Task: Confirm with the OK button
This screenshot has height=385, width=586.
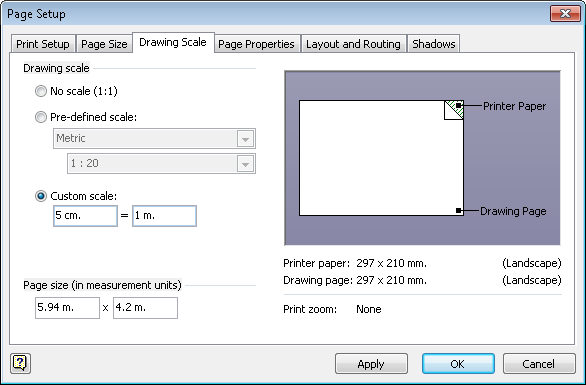Action: click(x=458, y=364)
